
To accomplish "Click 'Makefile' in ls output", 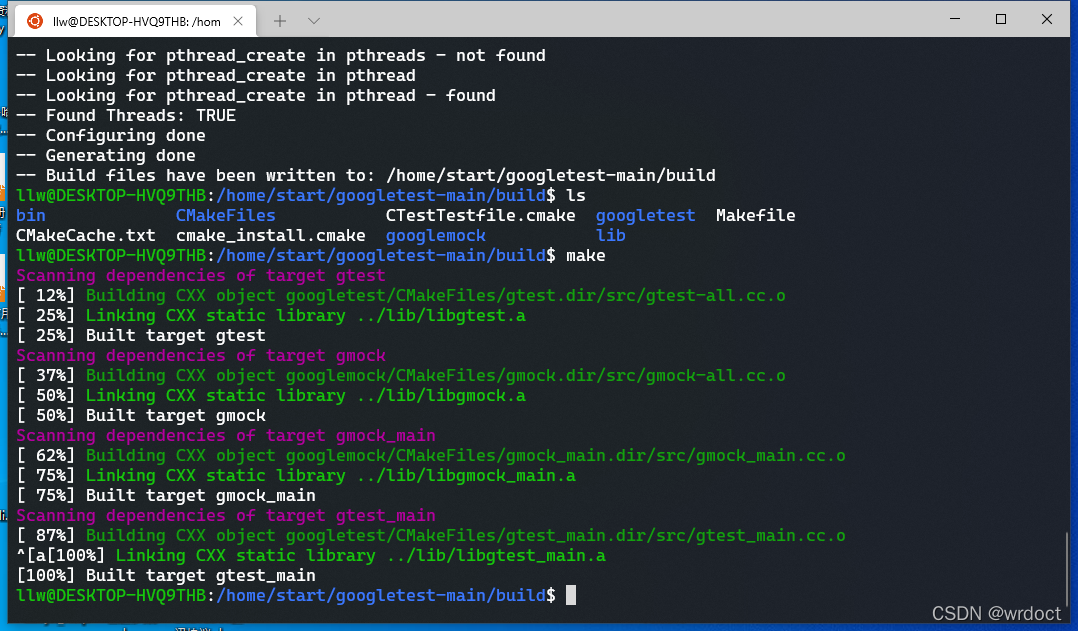I will (756, 216).
